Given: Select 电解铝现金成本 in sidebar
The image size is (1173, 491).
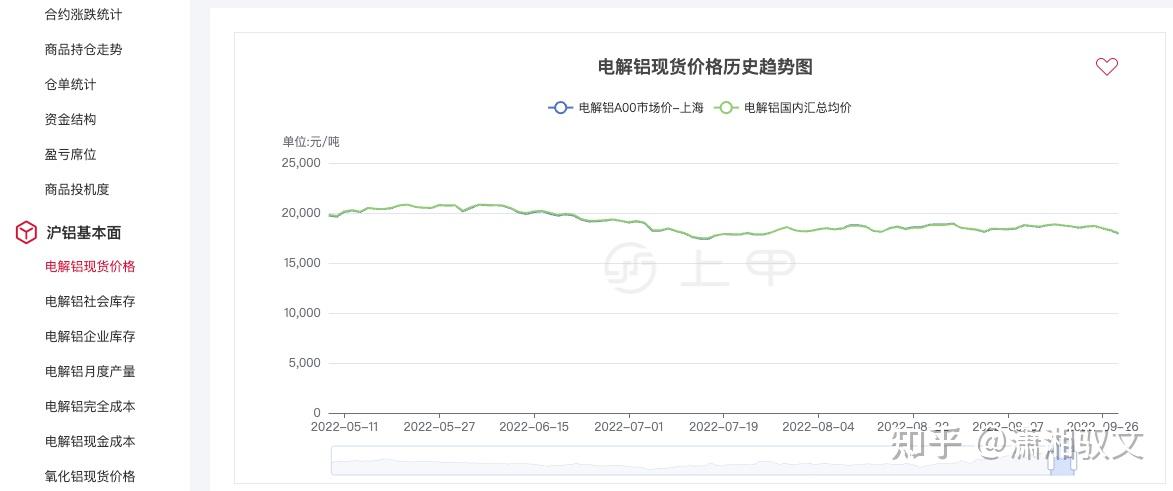Looking at the screenshot, I should (x=90, y=442).
